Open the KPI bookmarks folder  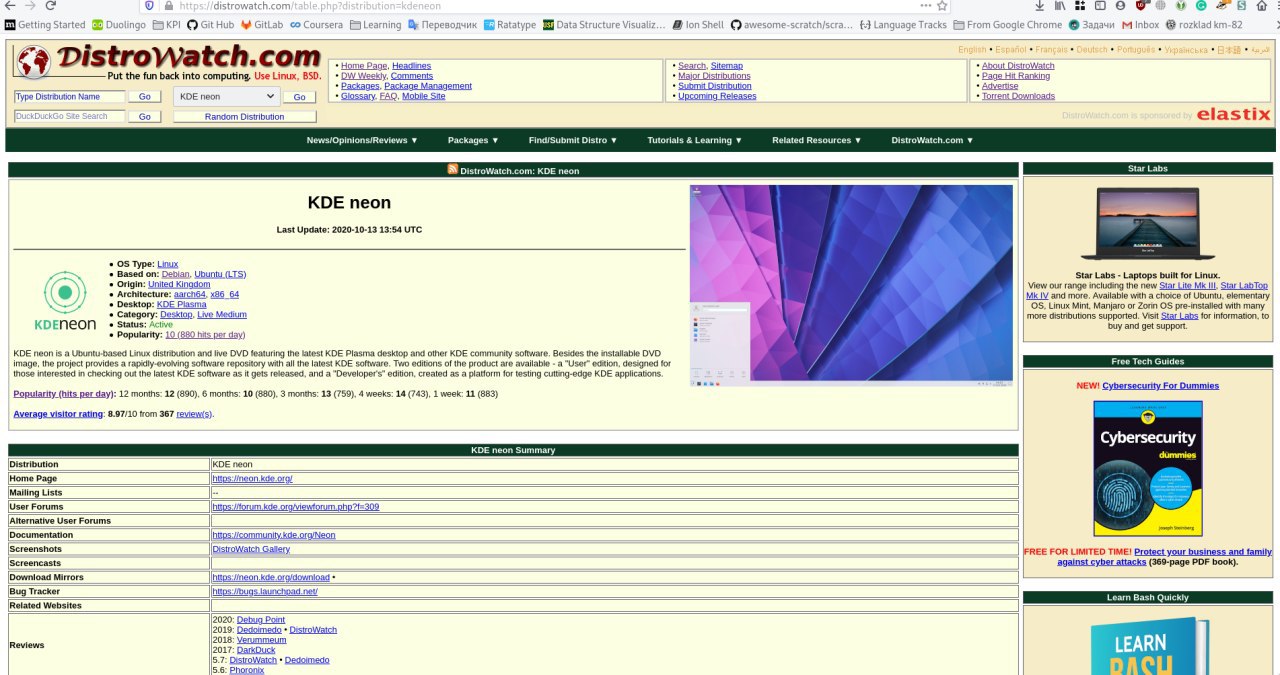click(166, 25)
